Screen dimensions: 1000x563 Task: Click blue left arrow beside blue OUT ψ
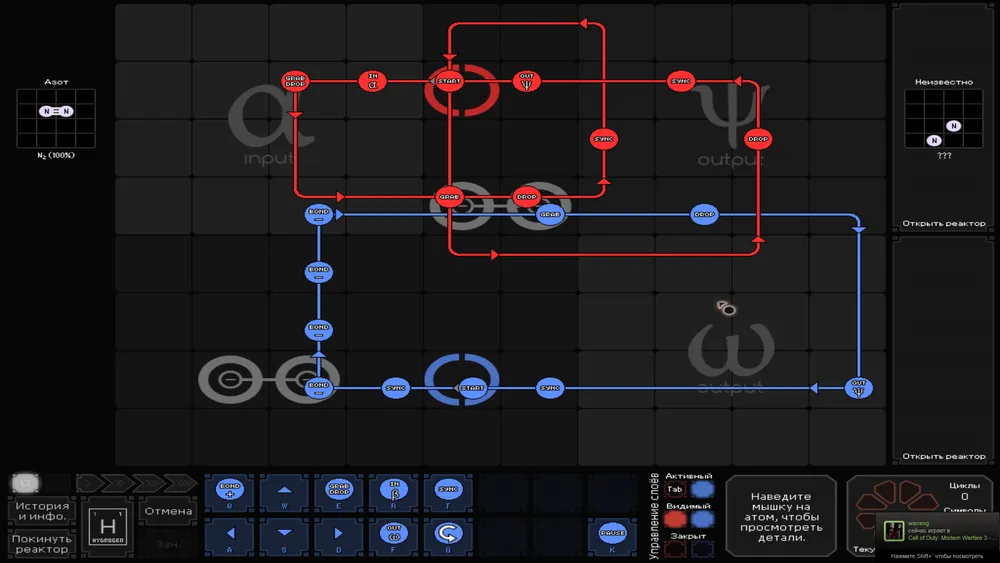[x=814, y=388]
